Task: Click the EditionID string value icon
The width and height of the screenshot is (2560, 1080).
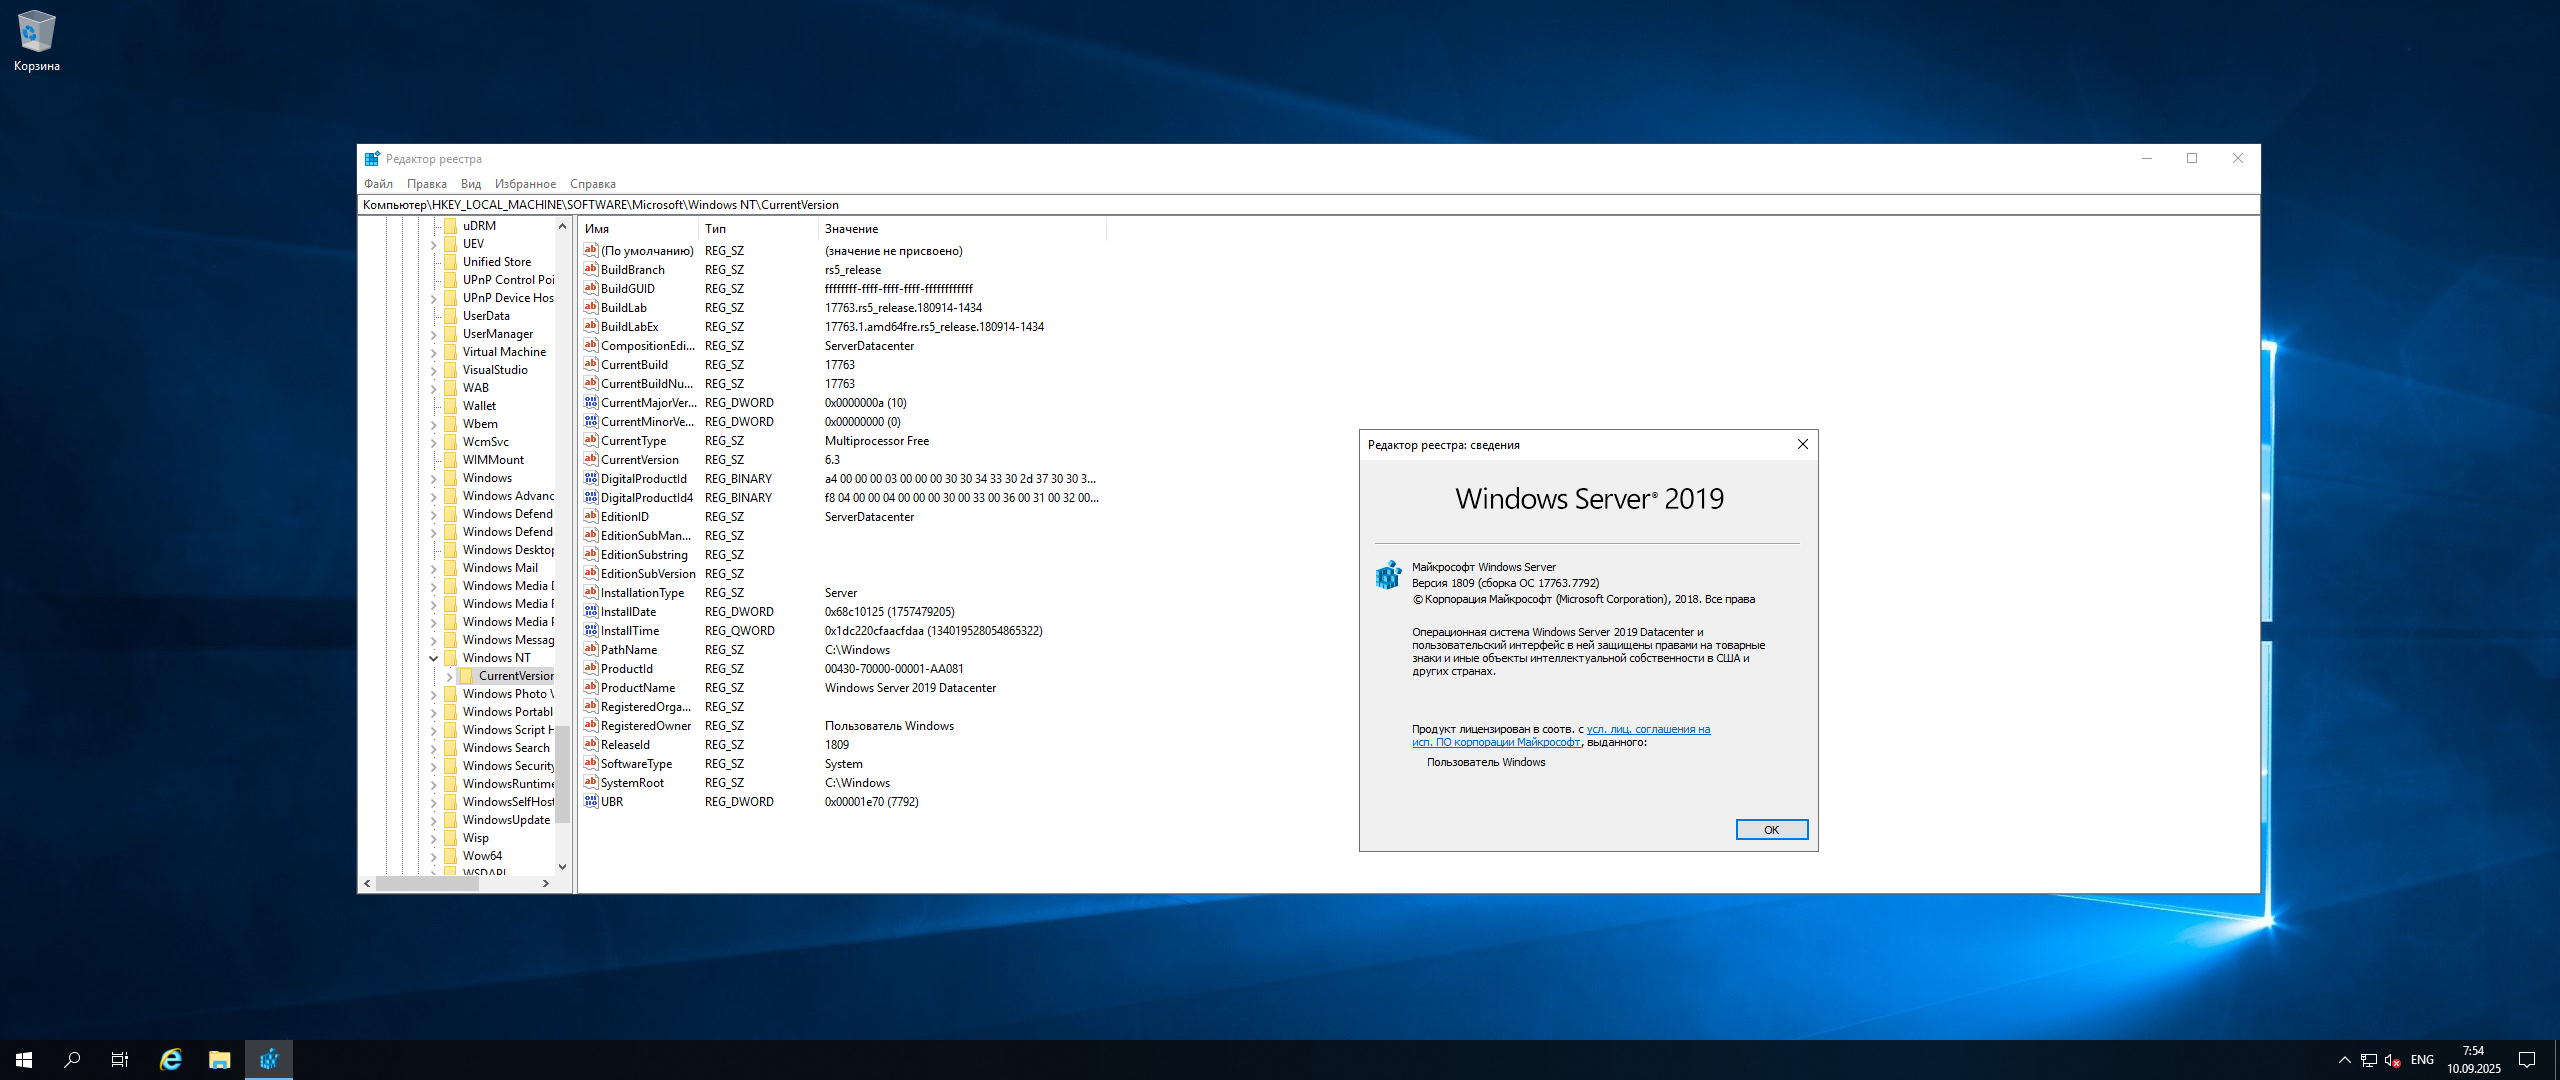Action: (x=591, y=516)
